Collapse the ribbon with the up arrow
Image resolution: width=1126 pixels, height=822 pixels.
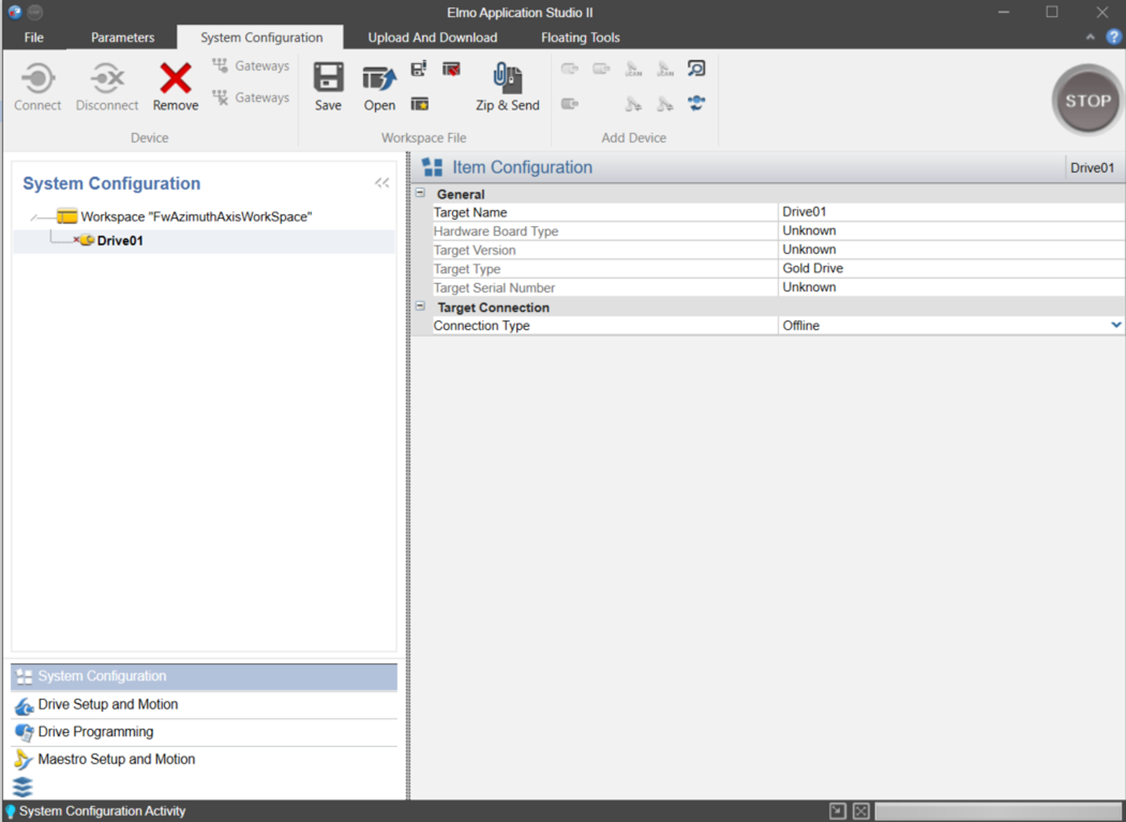1090,37
